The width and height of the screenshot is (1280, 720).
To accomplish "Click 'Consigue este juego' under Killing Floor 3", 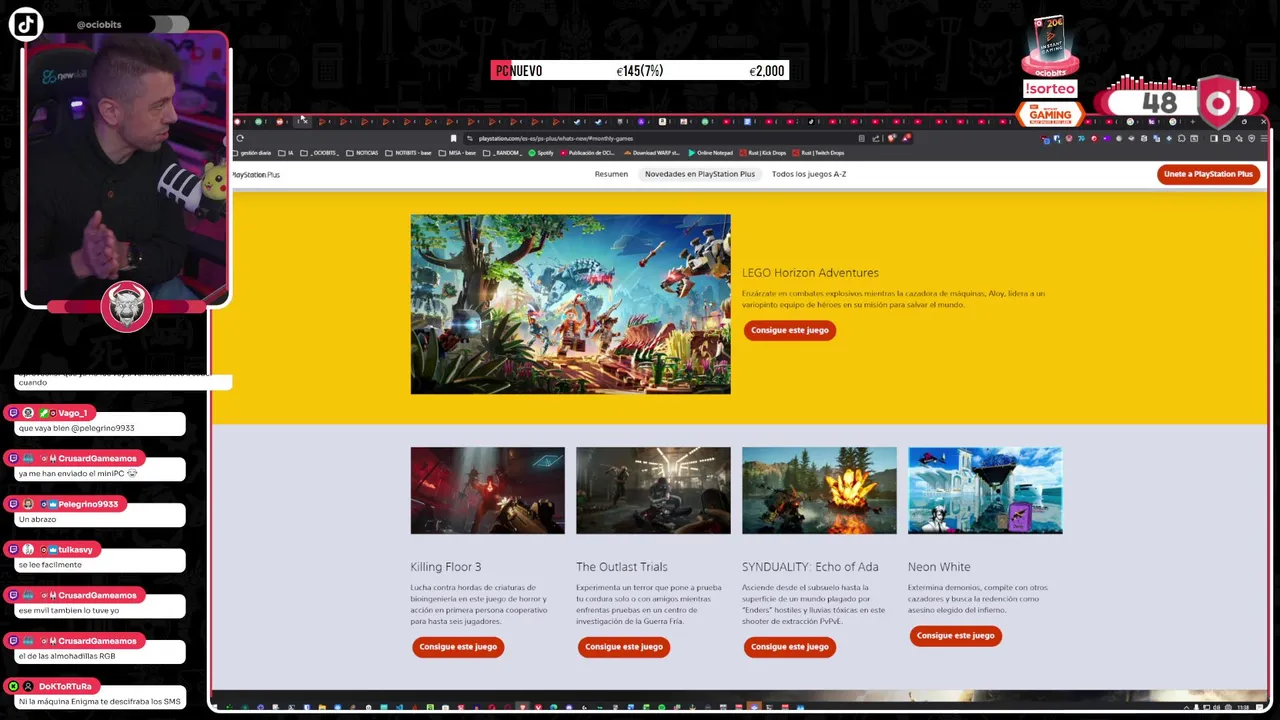I will [458, 647].
